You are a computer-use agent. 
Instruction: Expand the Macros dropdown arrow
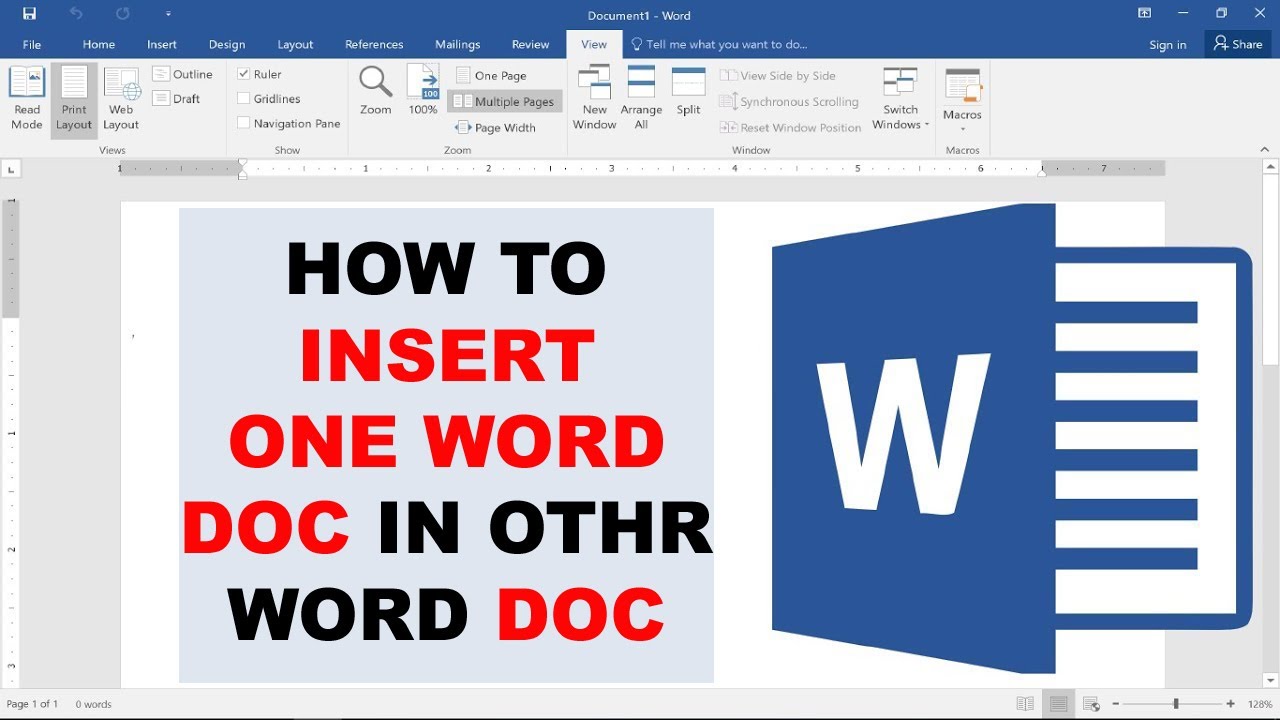[x=962, y=128]
